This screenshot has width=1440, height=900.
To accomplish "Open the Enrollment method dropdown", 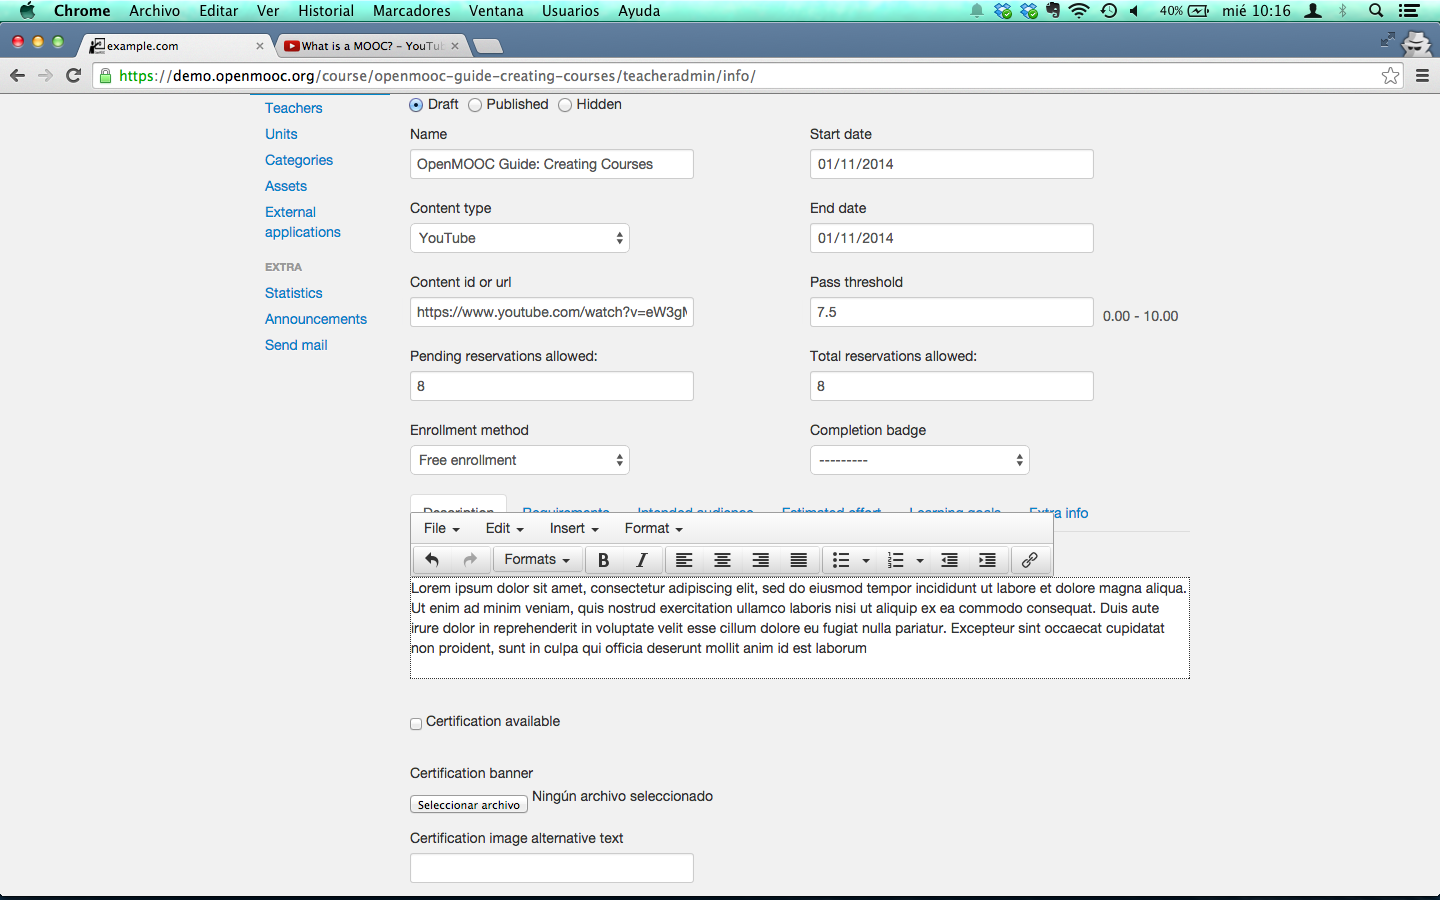I will (520, 460).
